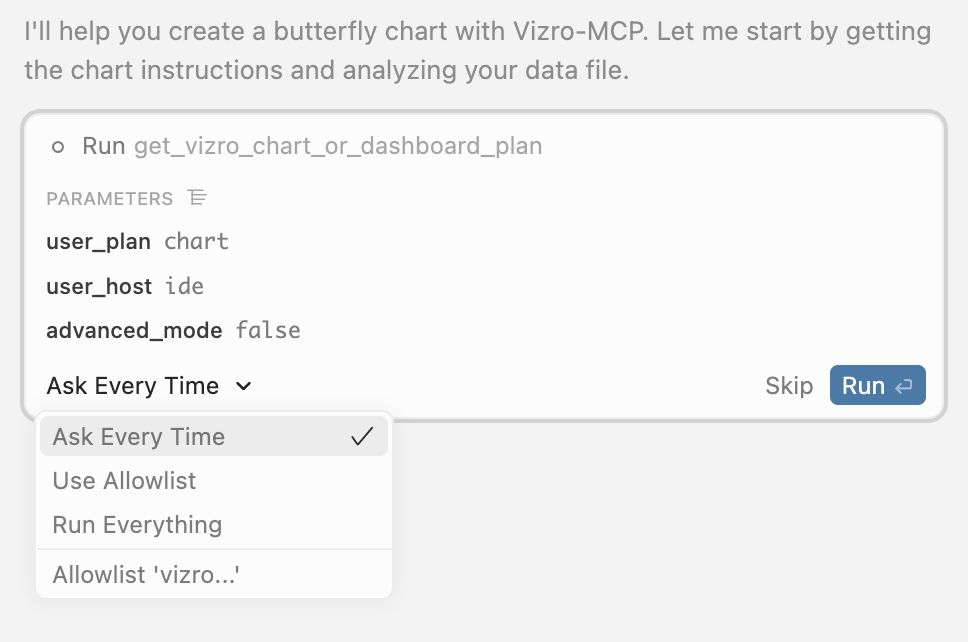The width and height of the screenshot is (968, 642).
Task: Click the Skip button
Action: coord(789,386)
